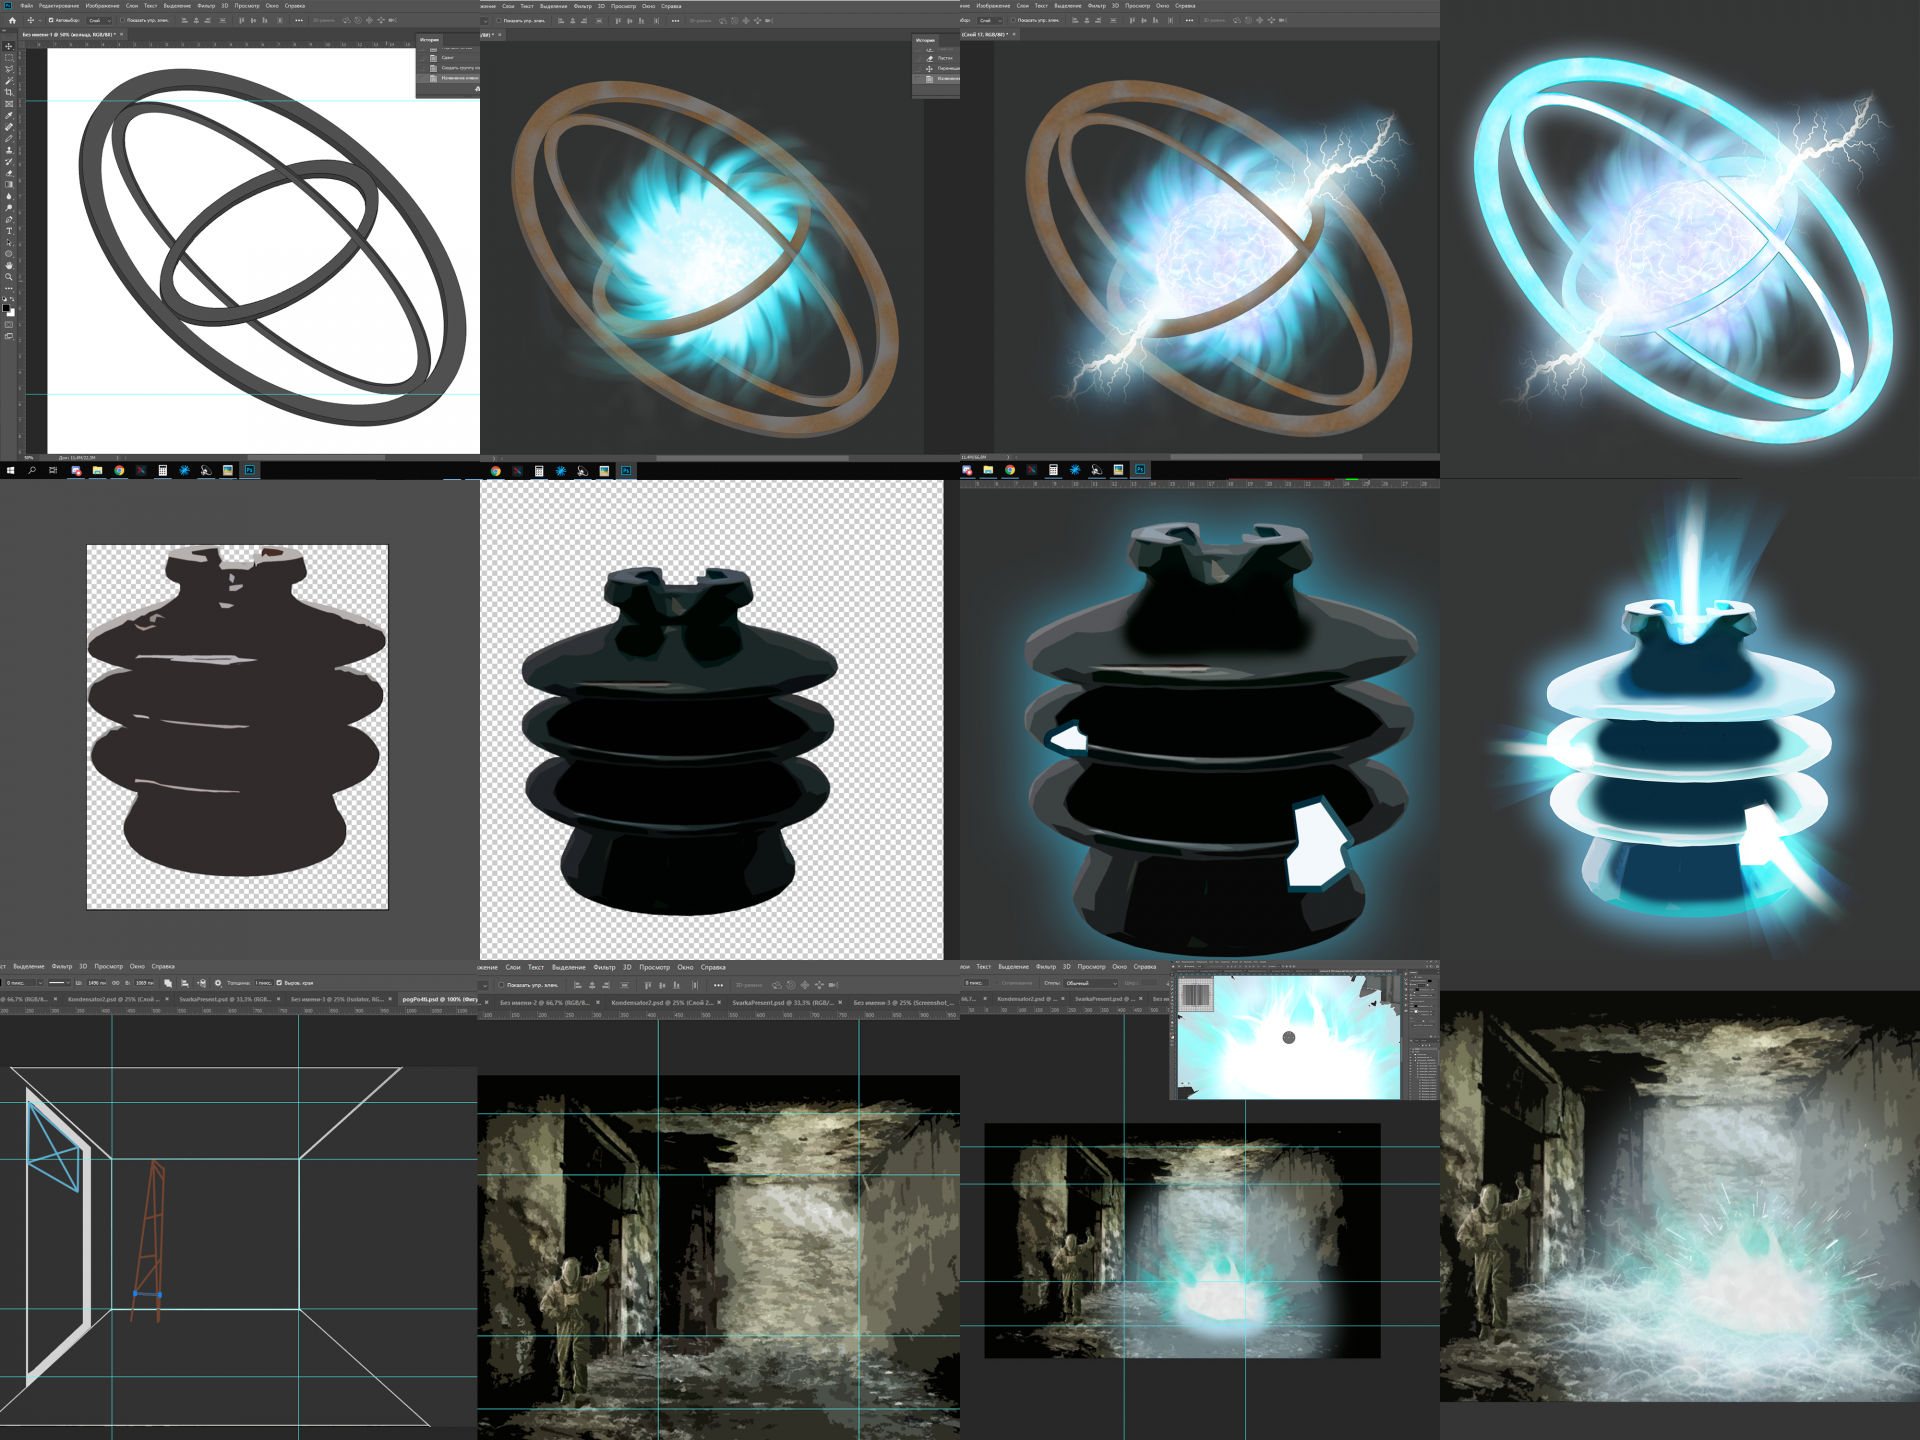
Task: Select the Ellipse shape tool
Action: [8, 253]
